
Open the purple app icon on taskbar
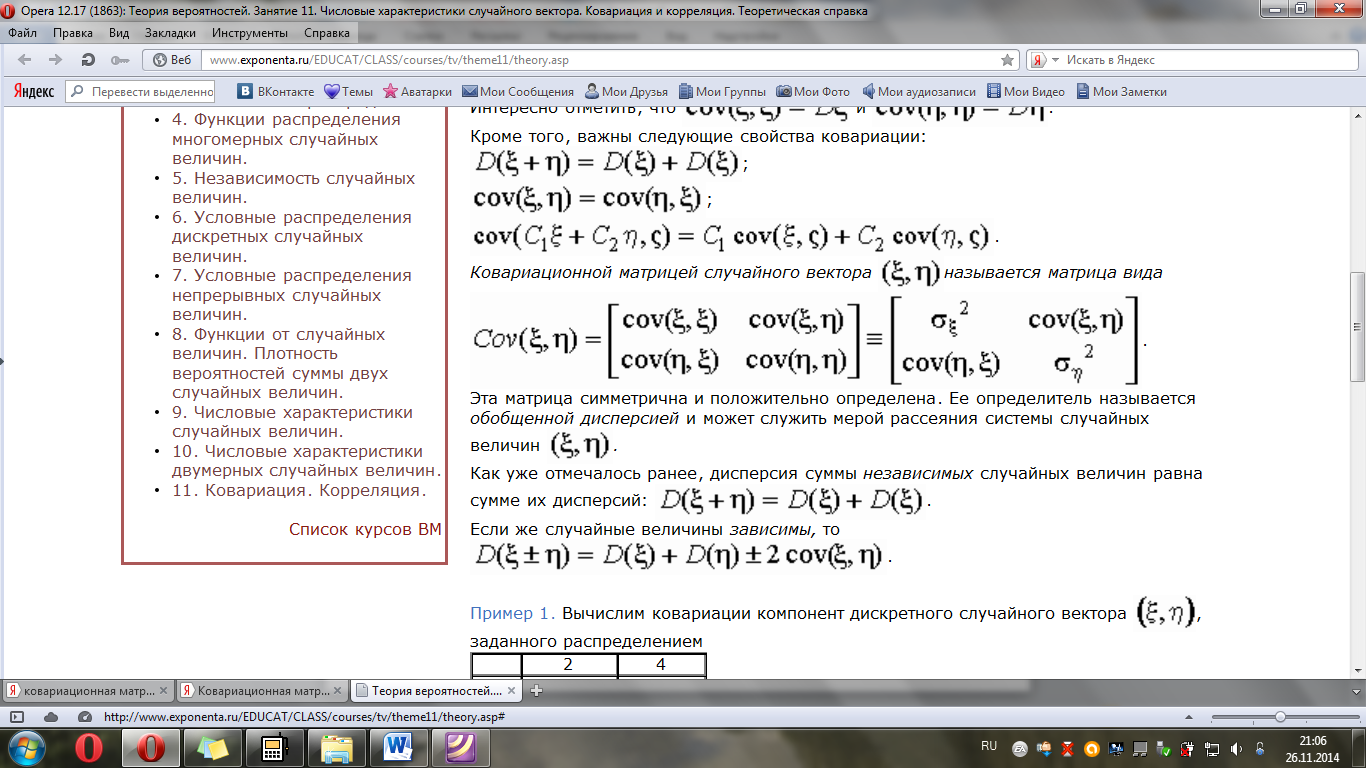point(460,748)
